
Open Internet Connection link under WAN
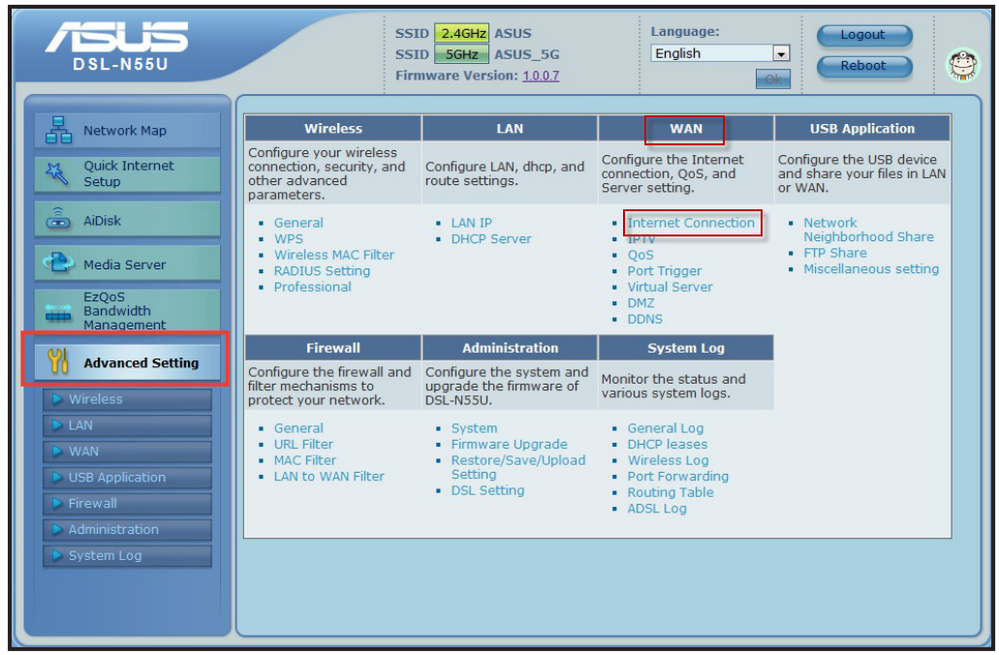coord(691,222)
